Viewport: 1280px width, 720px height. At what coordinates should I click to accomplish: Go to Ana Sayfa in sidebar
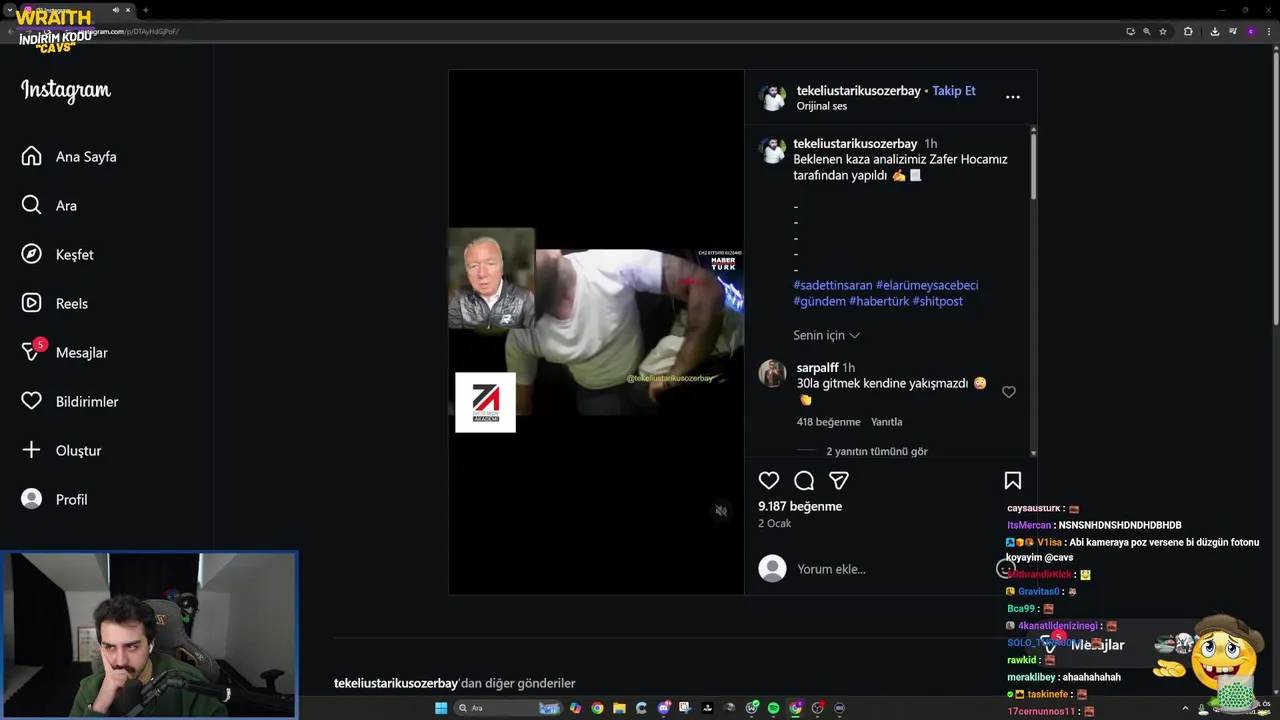click(86, 157)
